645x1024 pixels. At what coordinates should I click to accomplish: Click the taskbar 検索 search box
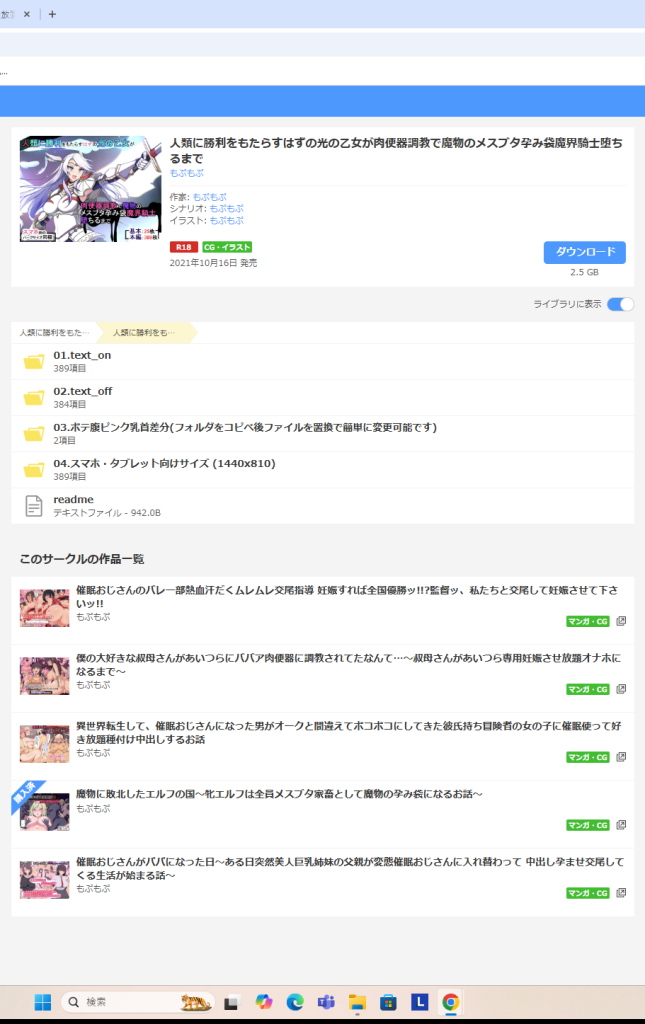138,1002
